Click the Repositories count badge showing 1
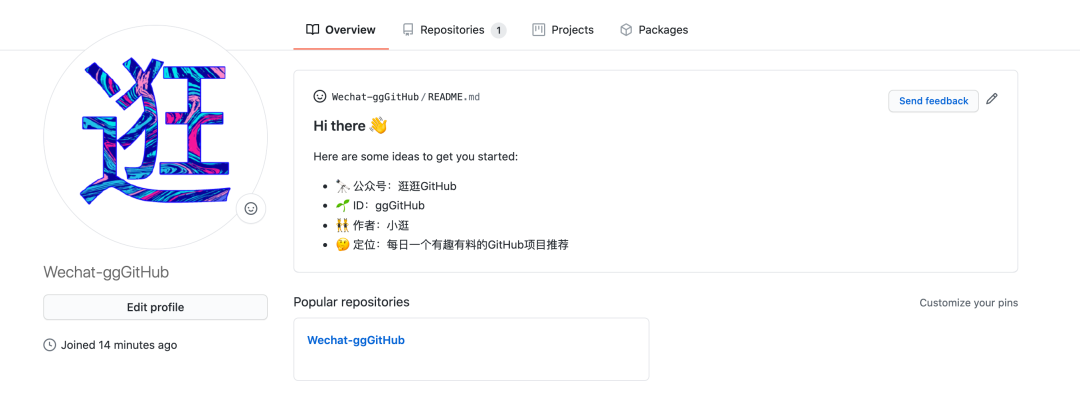This screenshot has height=401, width=1080. click(x=499, y=30)
